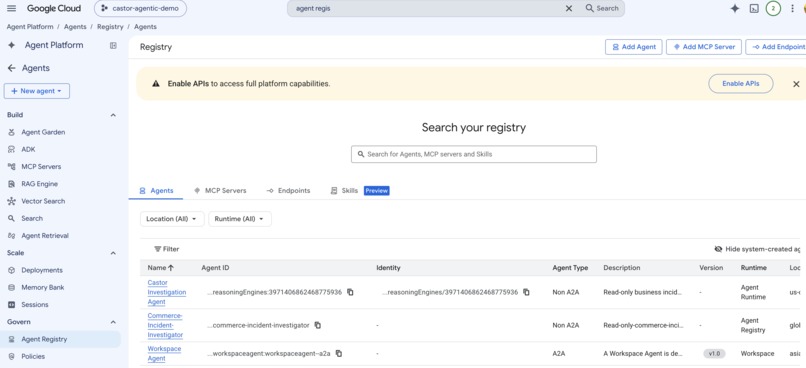
Task: Dismiss the Enable APIs warning banner
Action: (796, 84)
